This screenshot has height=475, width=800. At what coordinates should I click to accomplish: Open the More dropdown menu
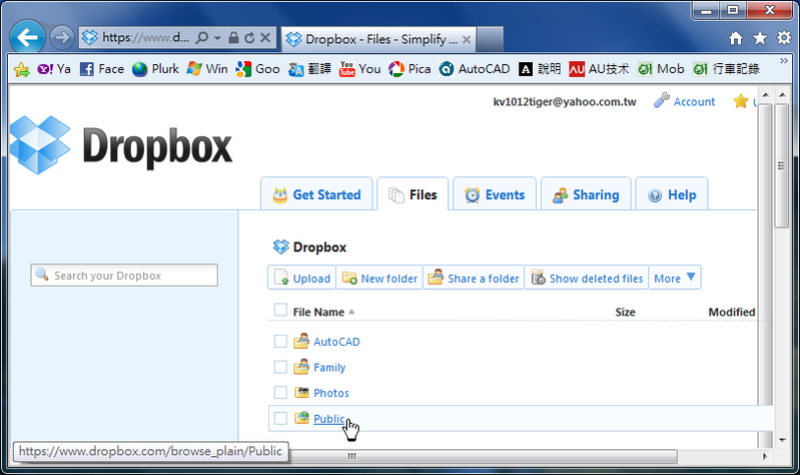coord(674,278)
